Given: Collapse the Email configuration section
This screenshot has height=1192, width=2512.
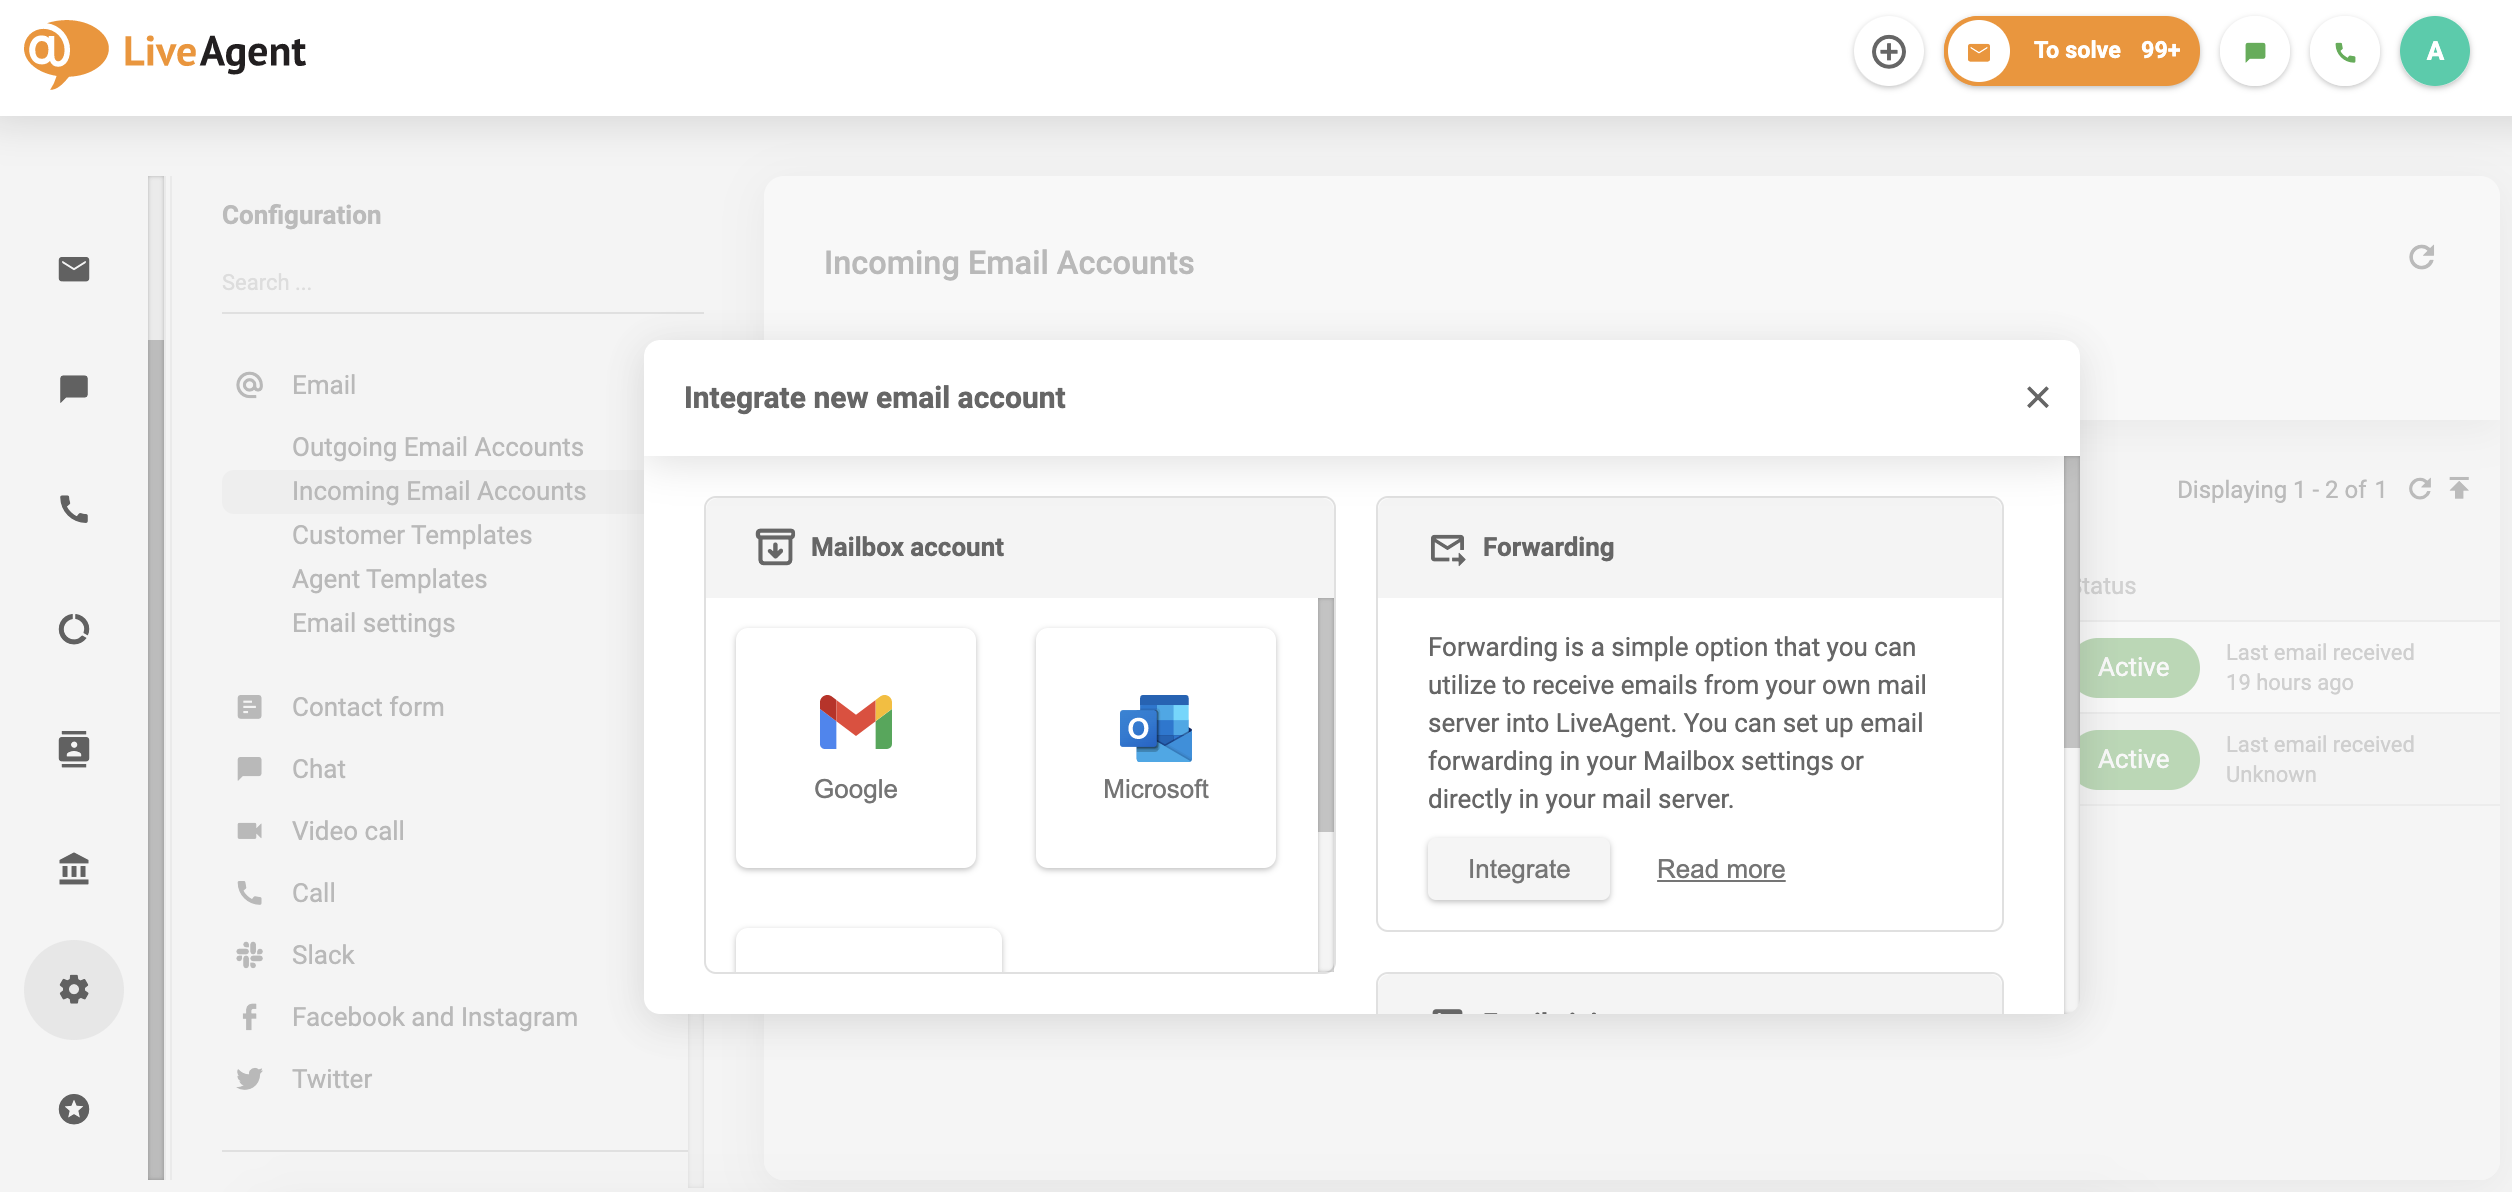Looking at the screenshot, I should pos(323,384).
